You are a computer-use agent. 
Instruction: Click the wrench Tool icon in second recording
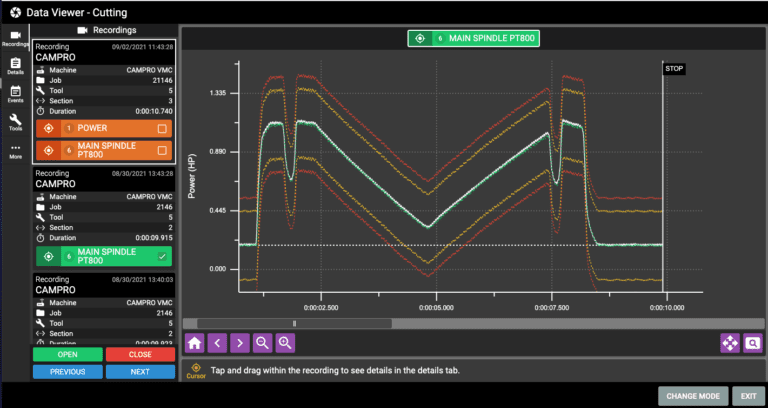click(x=41, y=217)
